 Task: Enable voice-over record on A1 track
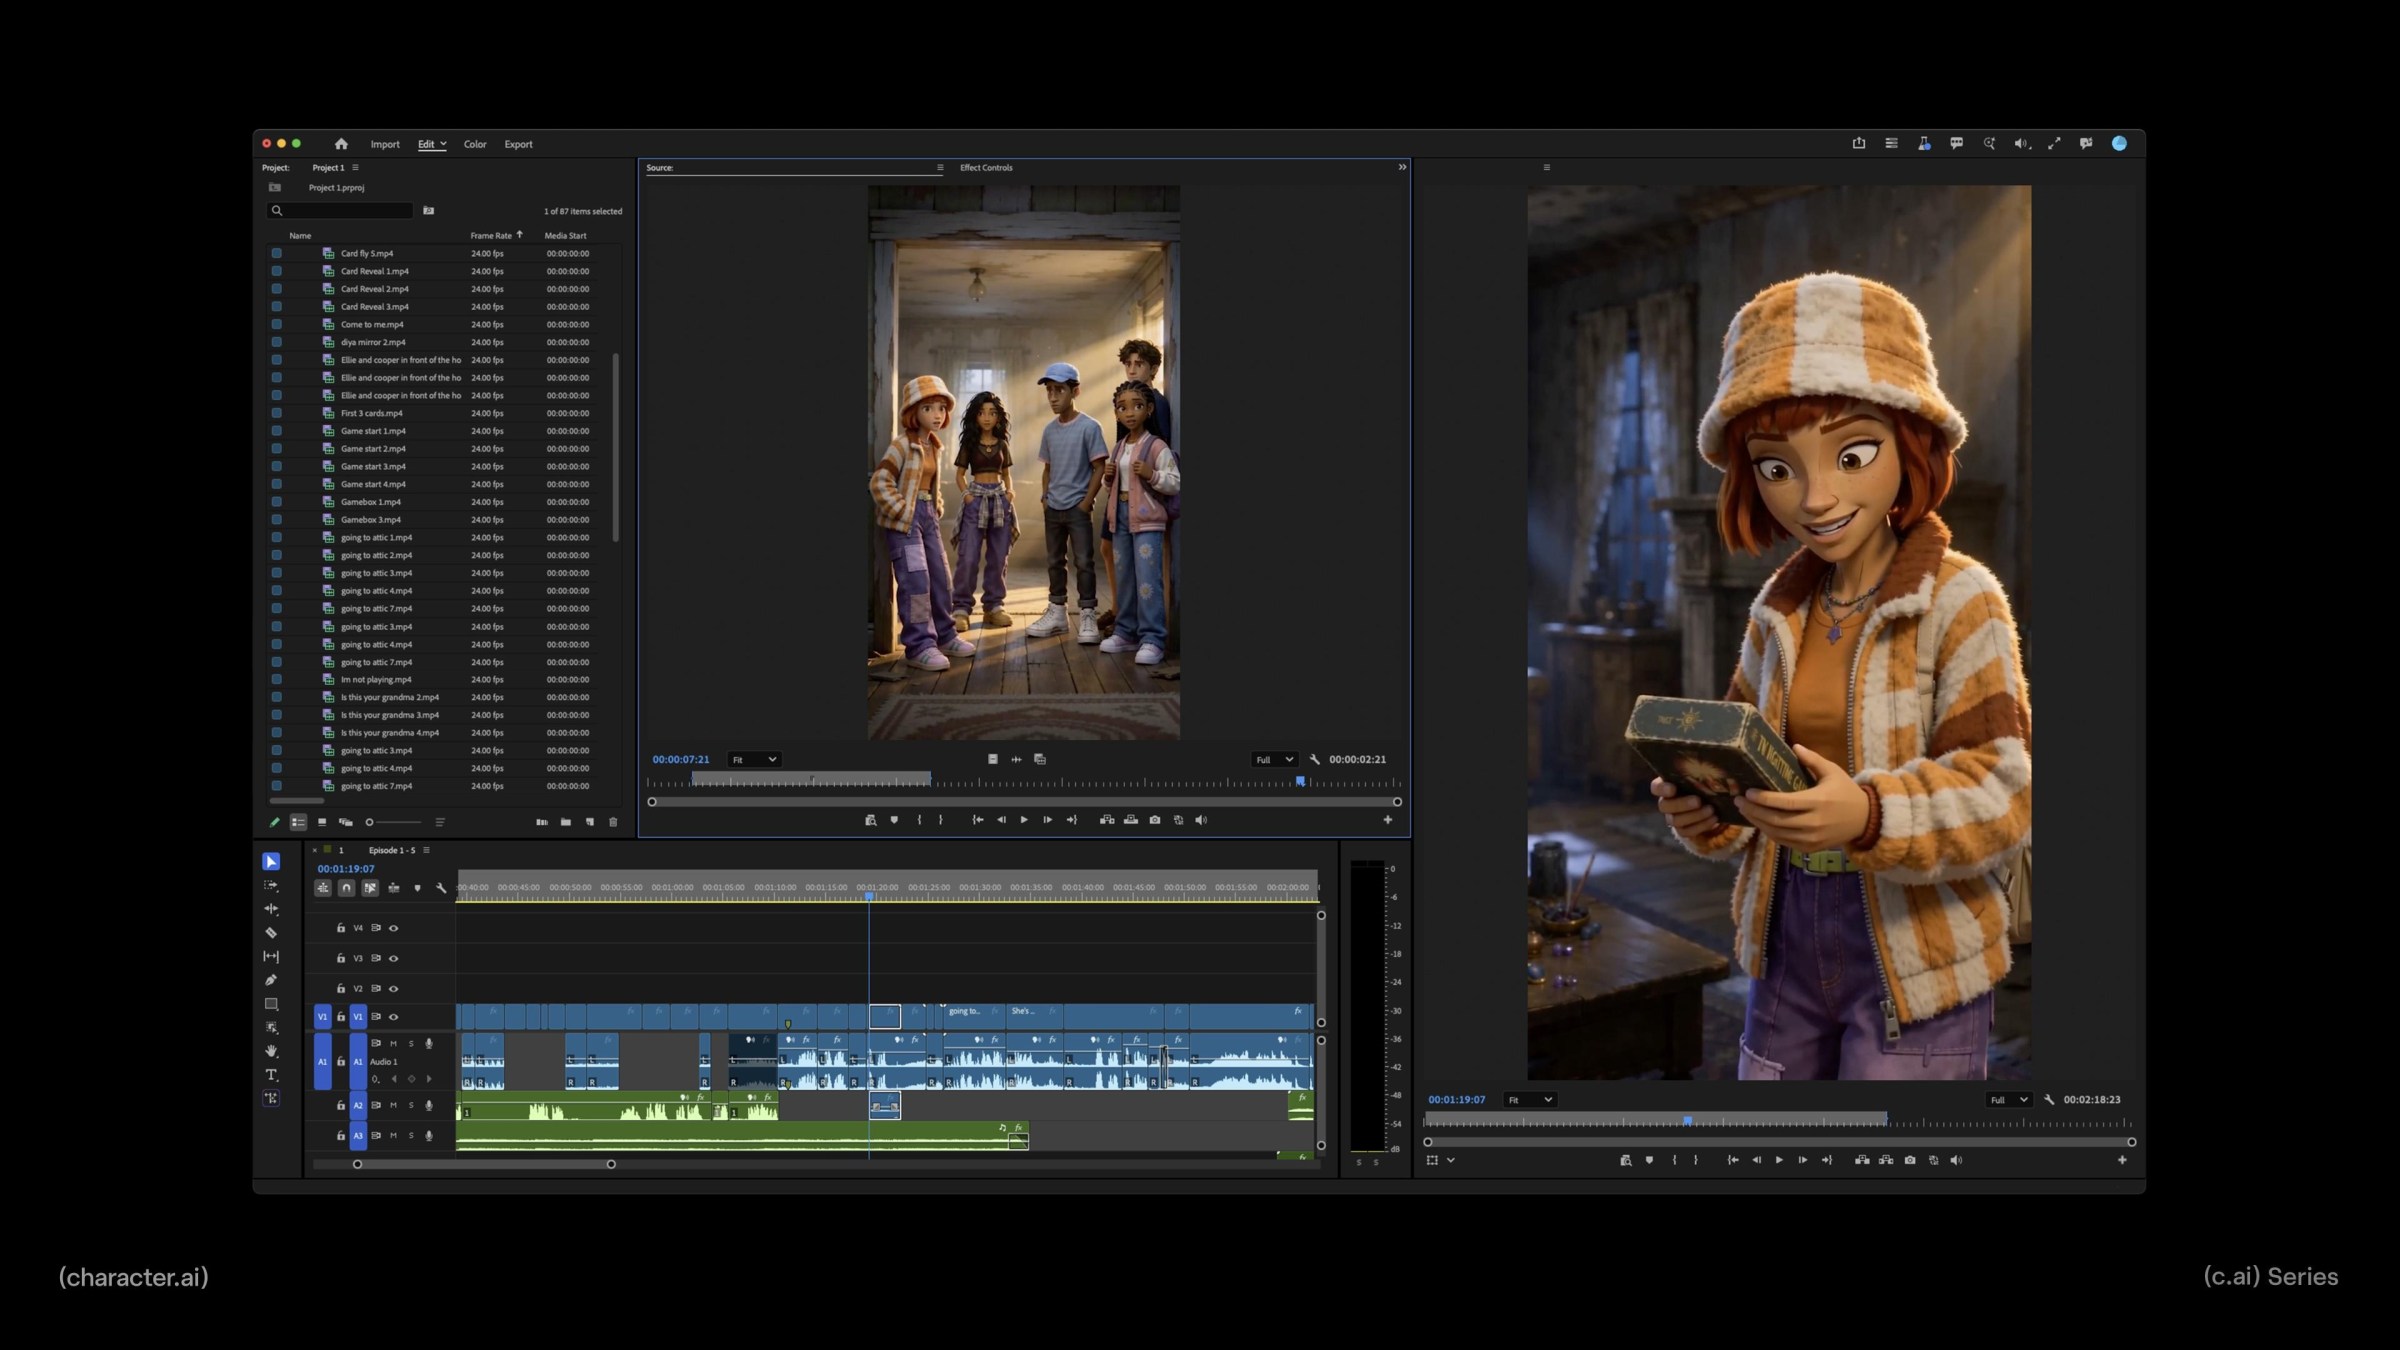pyautogui.click(x=429, y=1043)
